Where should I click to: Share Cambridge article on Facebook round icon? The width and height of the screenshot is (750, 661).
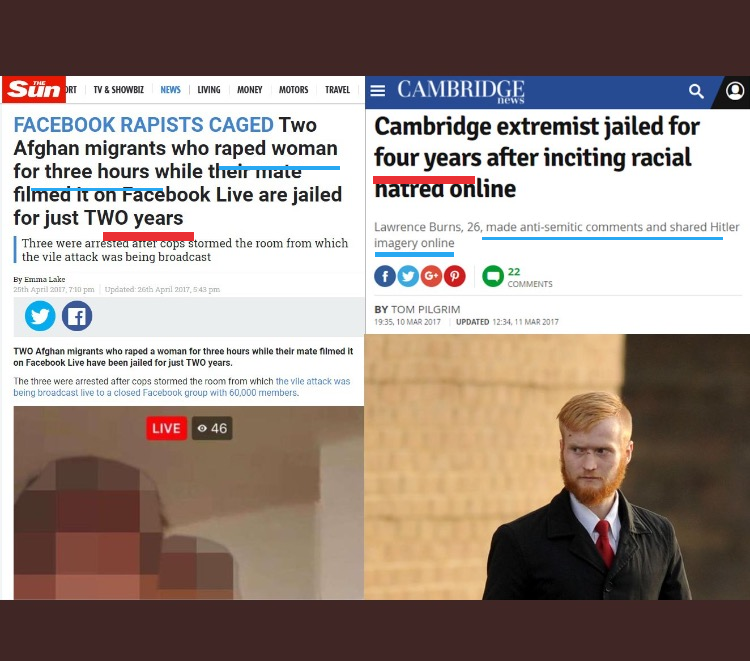[x=385, y=276]
